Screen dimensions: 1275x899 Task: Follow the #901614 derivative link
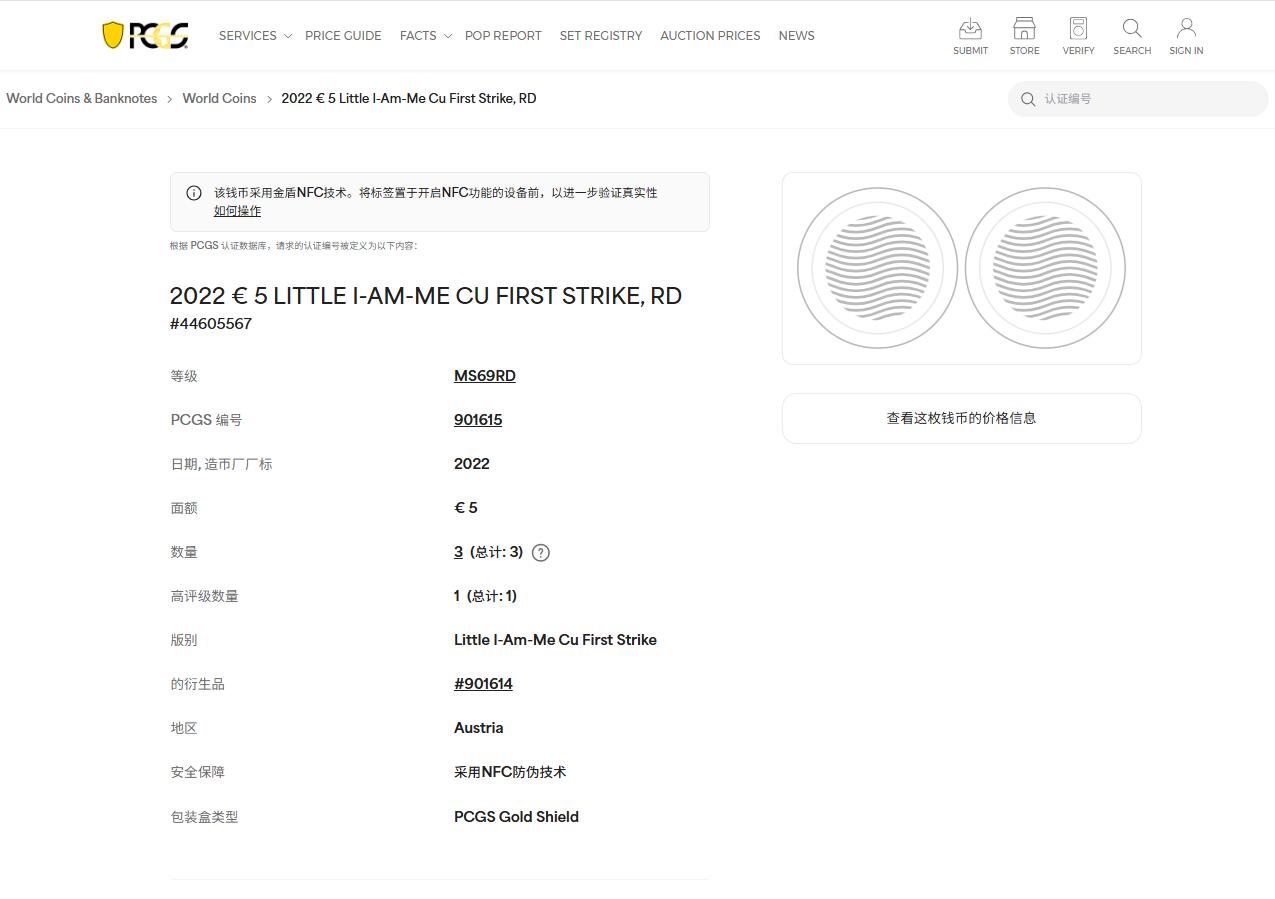(483, 683)
